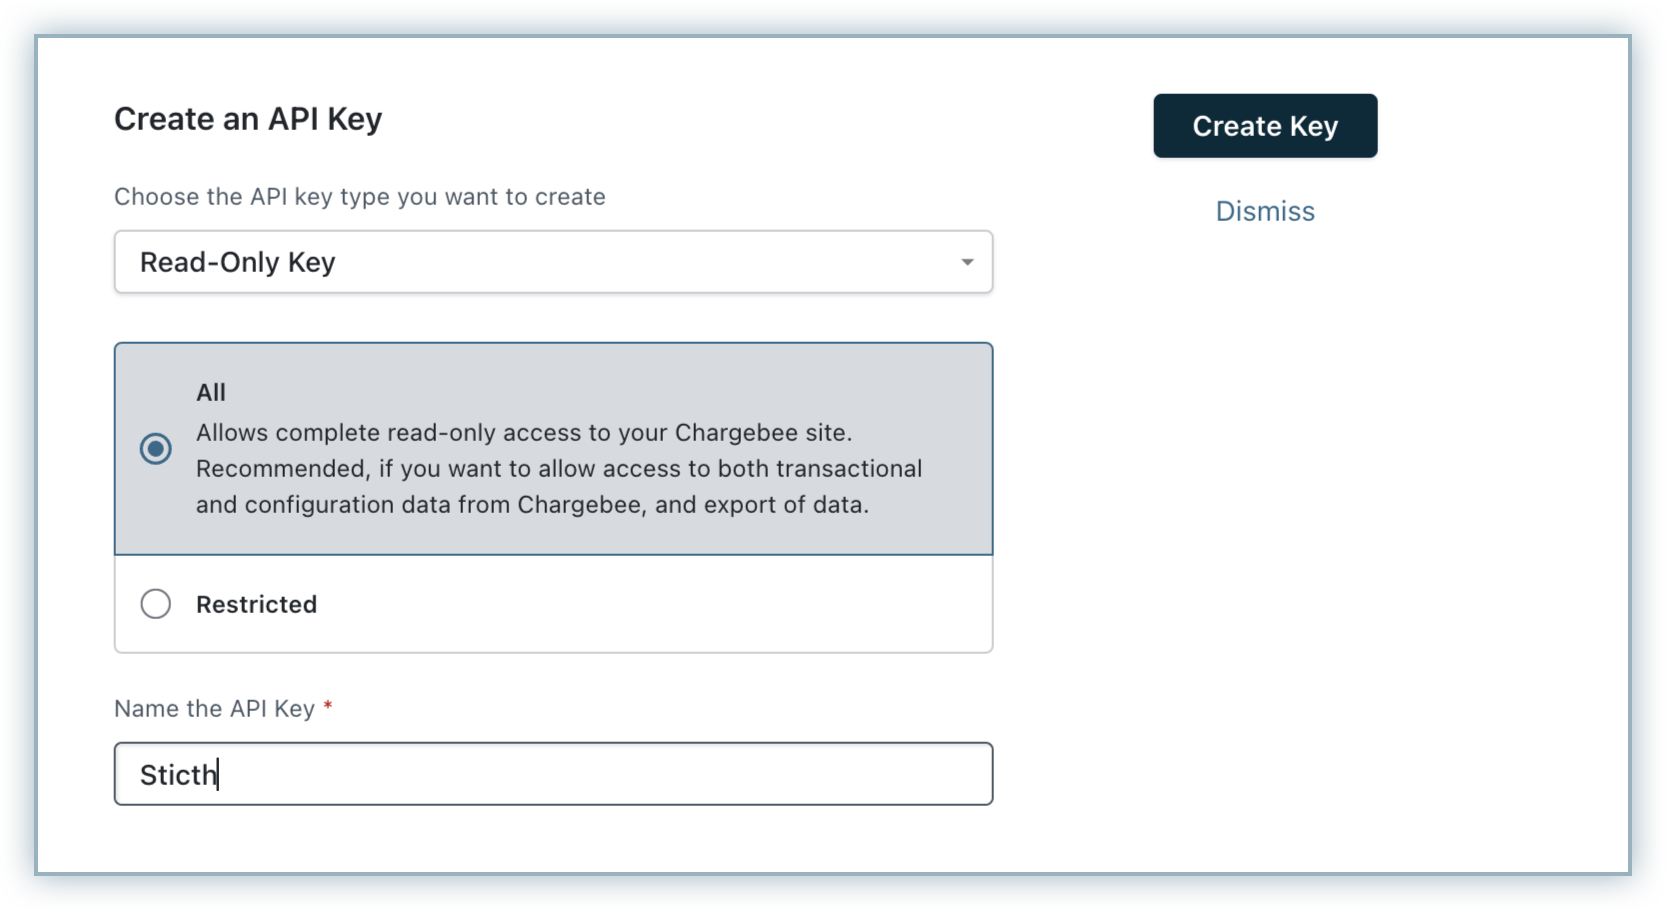Viewport: 1666px width, 910px height.
Task: Click the Create an API Key heading
Action: click(x=248, y=119)
